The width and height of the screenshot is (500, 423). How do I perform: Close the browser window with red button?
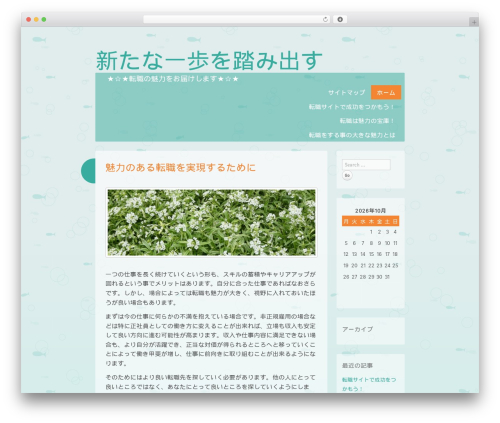pos(29,20)
